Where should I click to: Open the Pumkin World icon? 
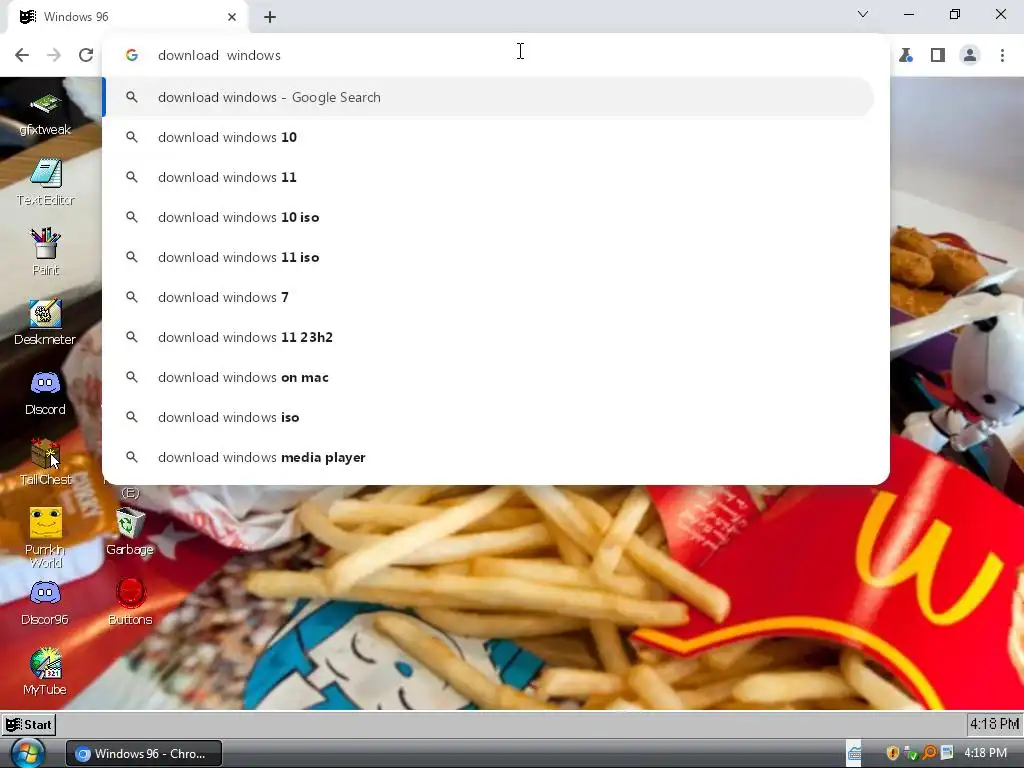[45, 537]
